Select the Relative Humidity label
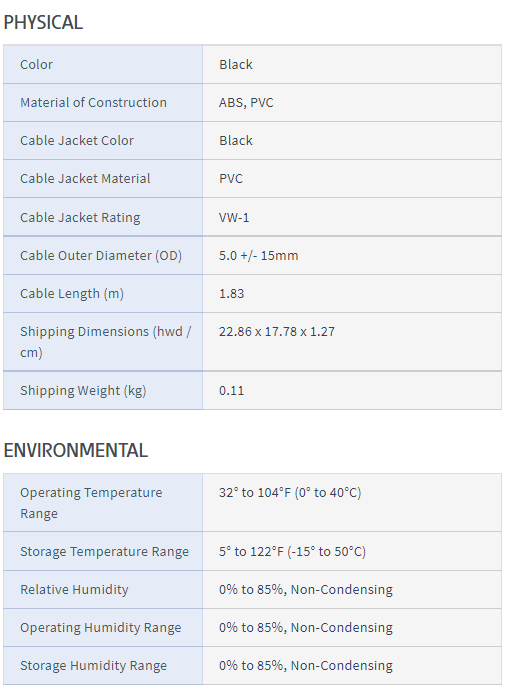507x691 pixels. point(74,589)
